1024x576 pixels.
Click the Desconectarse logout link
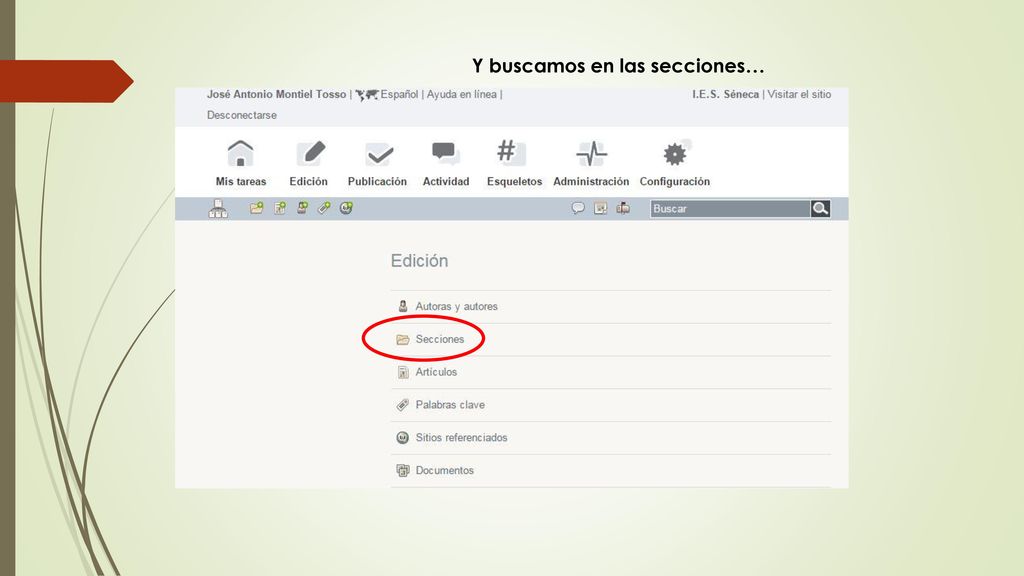242,115
